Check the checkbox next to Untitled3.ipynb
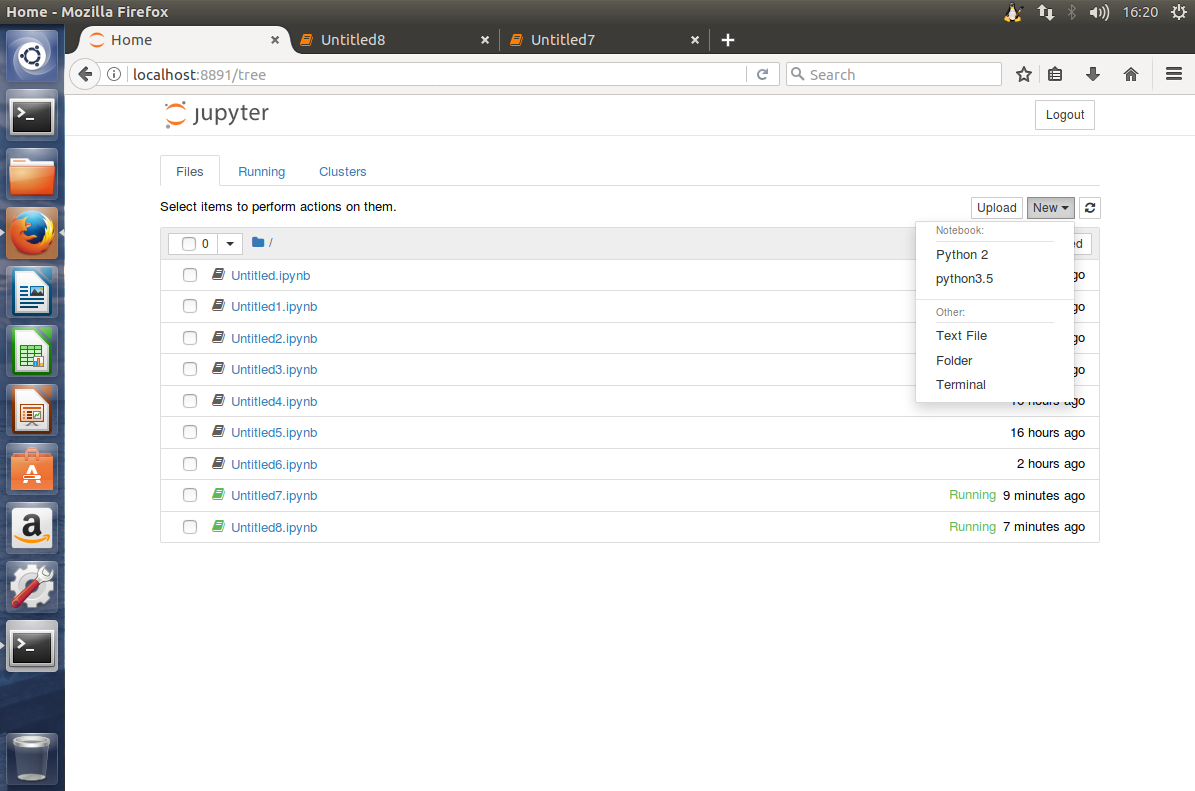Image resolution: width=1195 pixels, height=791 pixels. point(190,369)
